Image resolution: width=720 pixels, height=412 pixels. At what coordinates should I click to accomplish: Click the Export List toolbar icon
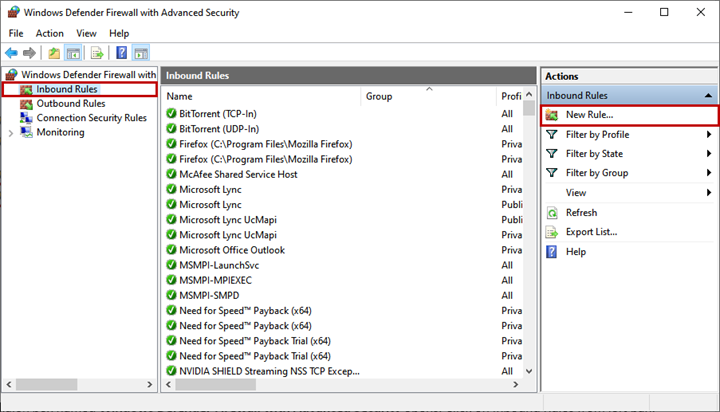pos(97,53)
